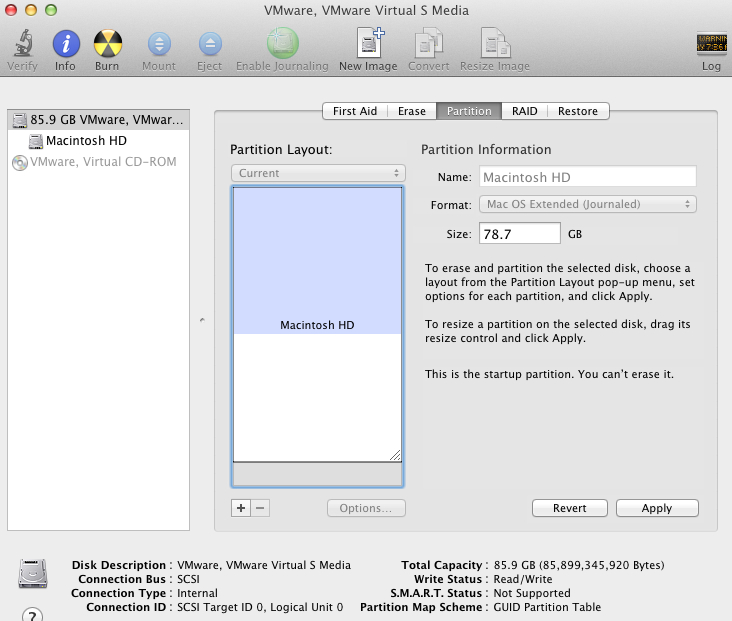Select the 85.9 GB VMware disk
The height and width of the screenshot is (621, 732).
click(x=99, y=120)
